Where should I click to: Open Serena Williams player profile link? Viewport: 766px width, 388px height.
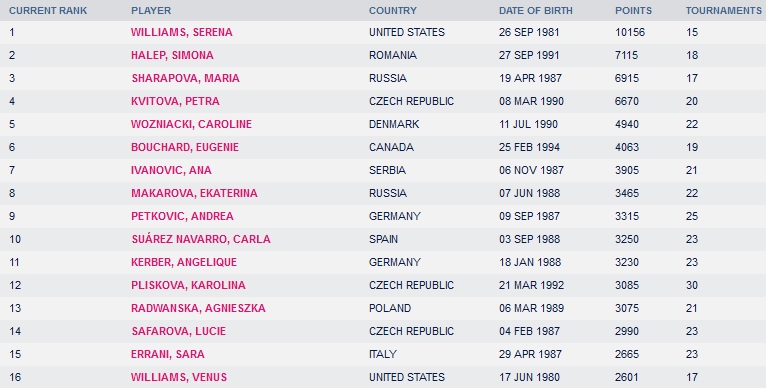181,32
